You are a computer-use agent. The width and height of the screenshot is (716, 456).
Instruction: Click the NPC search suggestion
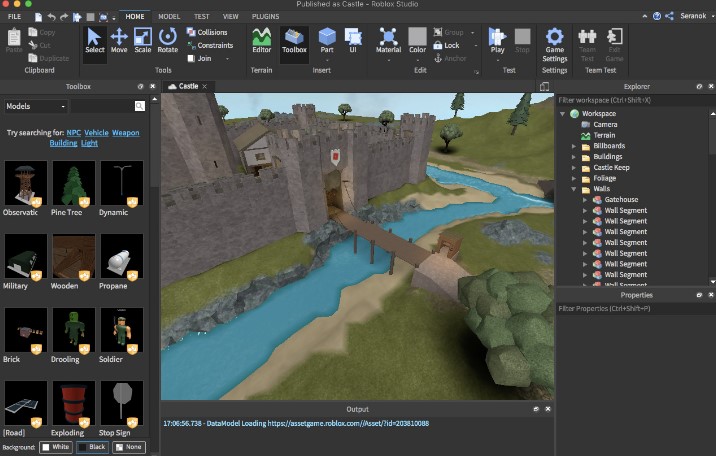74,133
